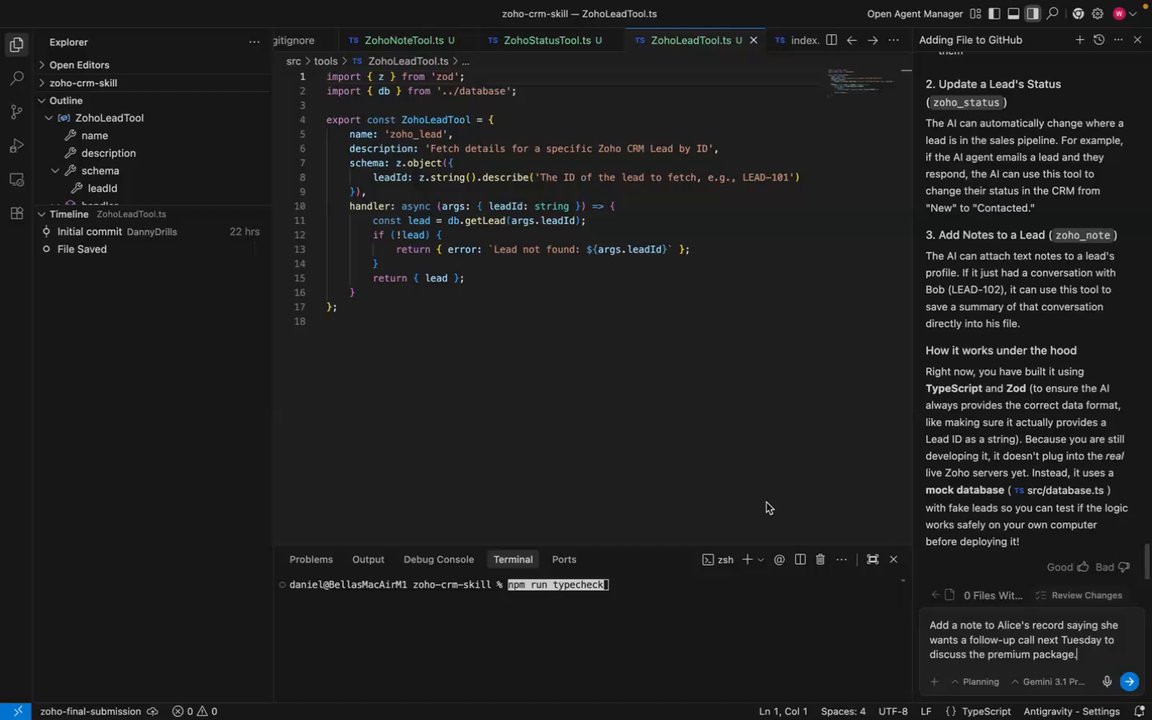Screen dimensions: 1152x720
Task: Switch to the .gitignore tab
Action: click(x=294, y=40)
